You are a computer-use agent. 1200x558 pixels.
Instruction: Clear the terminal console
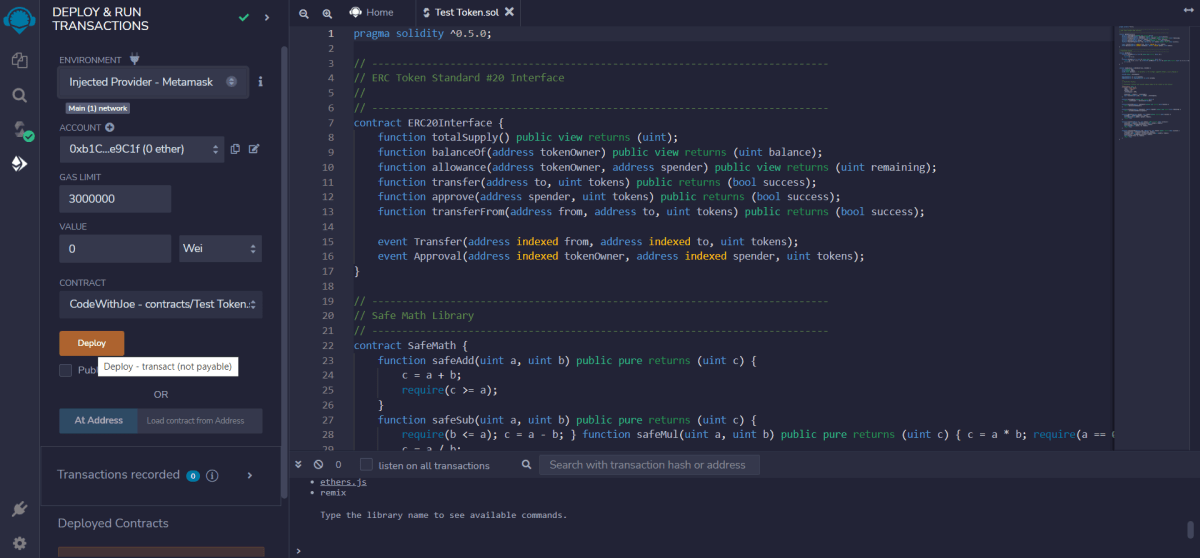[x=318, y=464]
